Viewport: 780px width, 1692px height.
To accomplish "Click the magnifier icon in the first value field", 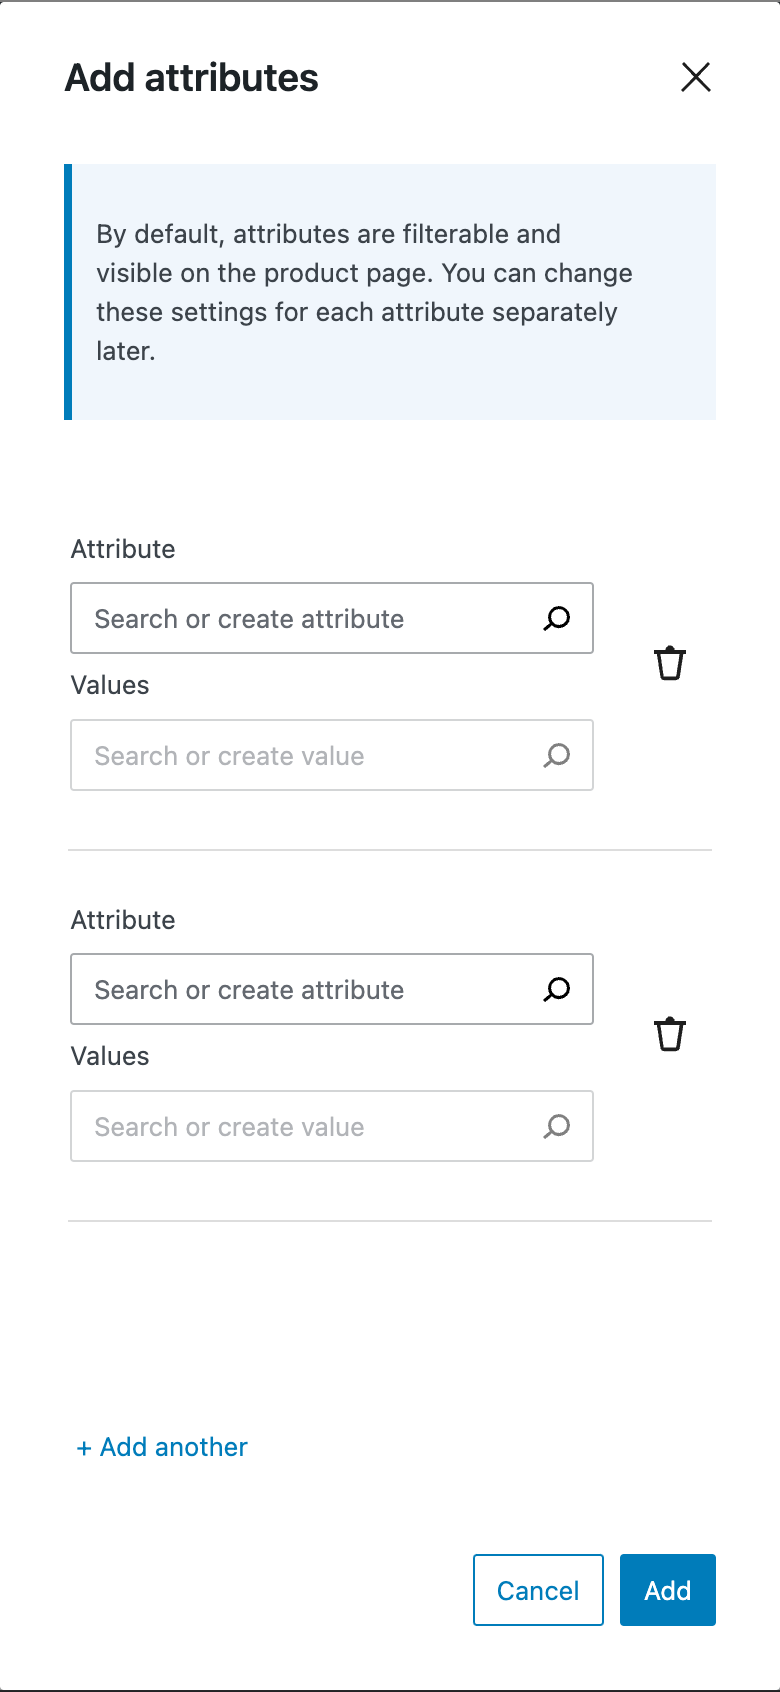I will (x=557, y=756).
